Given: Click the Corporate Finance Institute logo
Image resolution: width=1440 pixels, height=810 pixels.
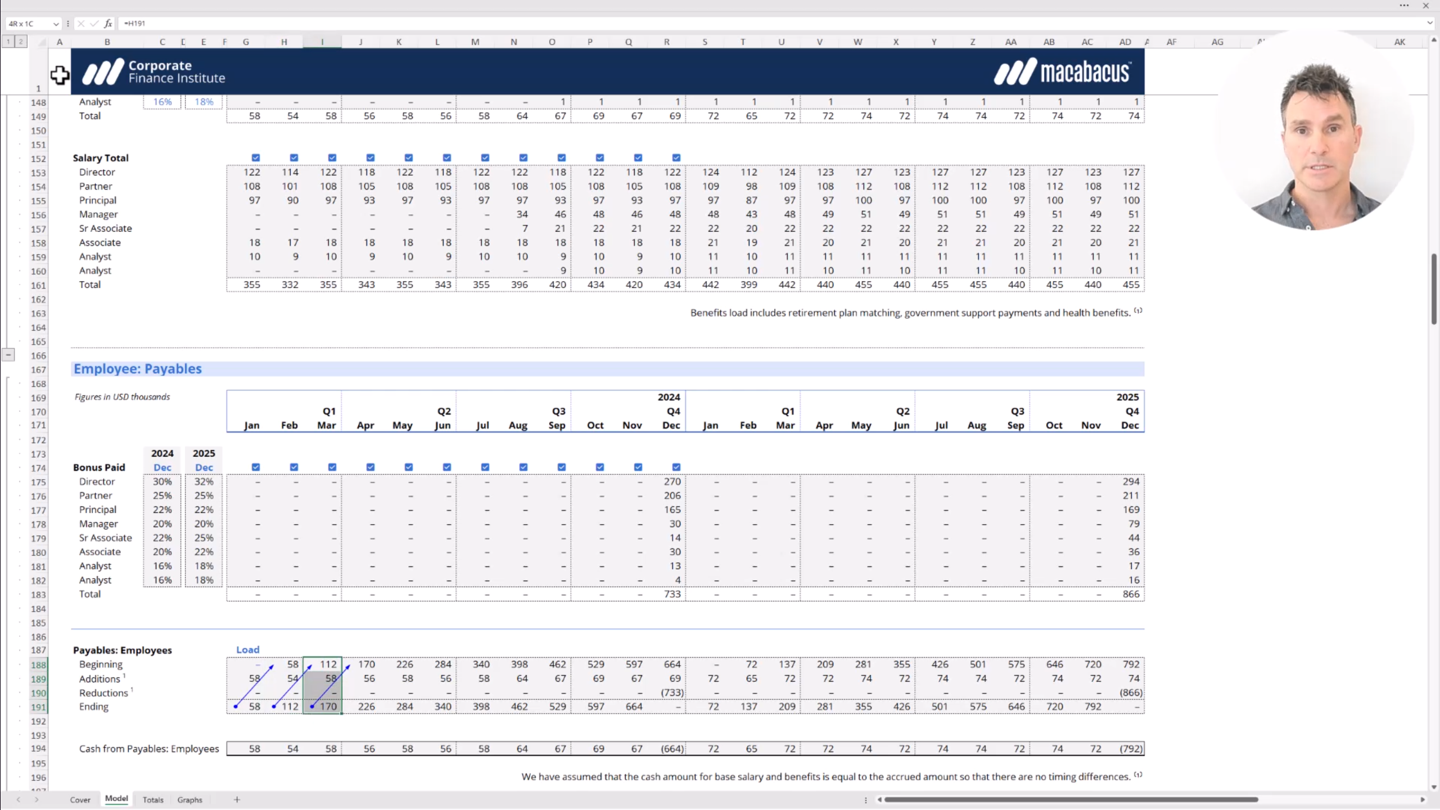Looking at the screenshot, I should pos(154,72).
